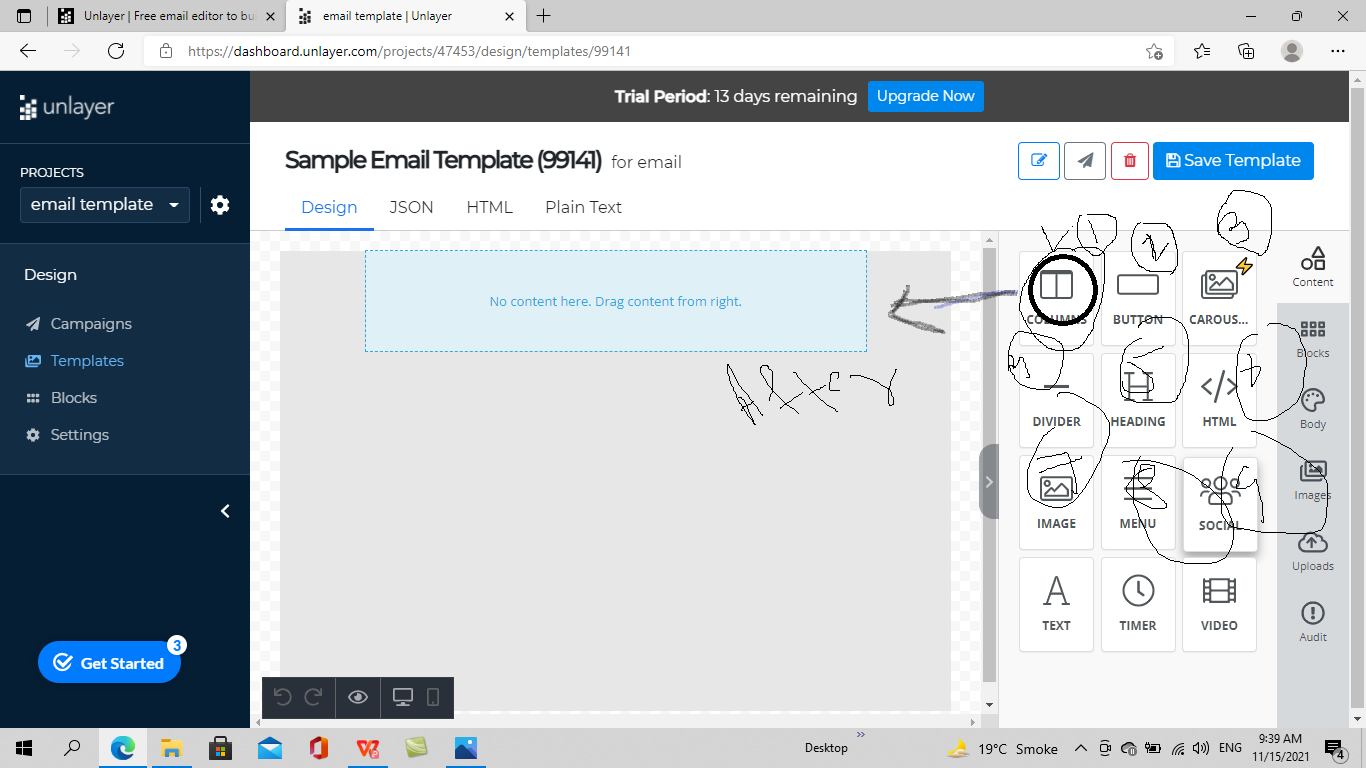Viewport: 1366px width, 768px height.
Task: Switch to mobile preview mode
Action: 434,697
